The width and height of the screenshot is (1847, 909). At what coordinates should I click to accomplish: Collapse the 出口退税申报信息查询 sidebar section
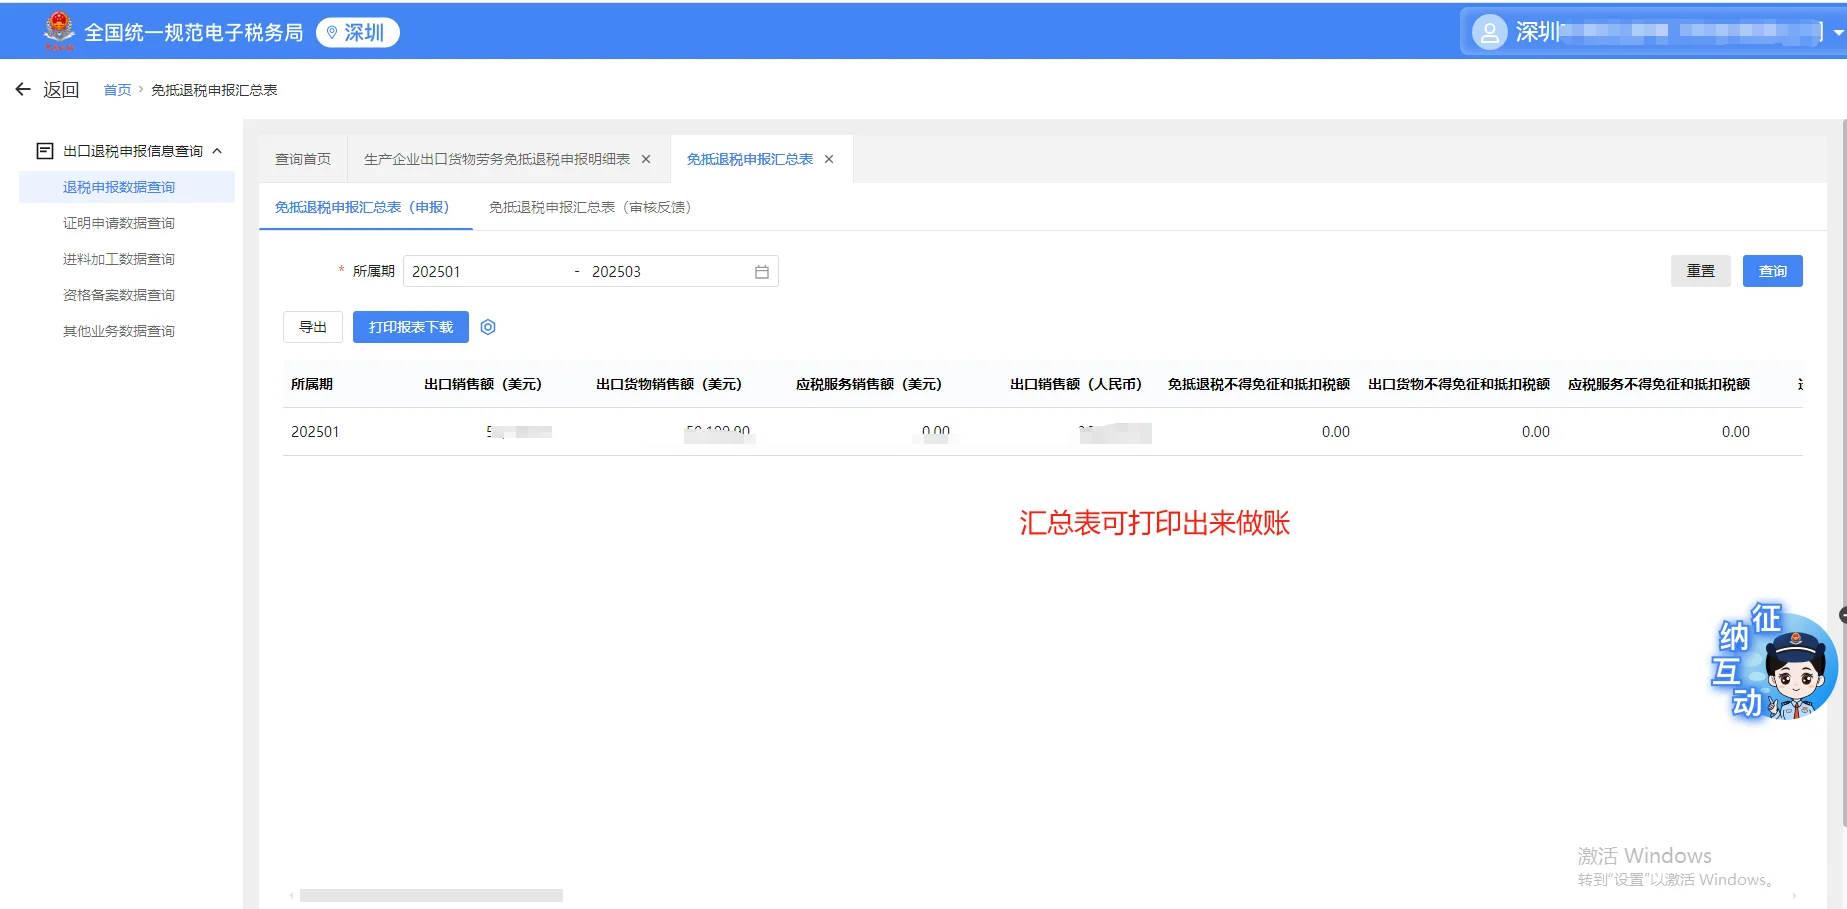coord(216,150)
